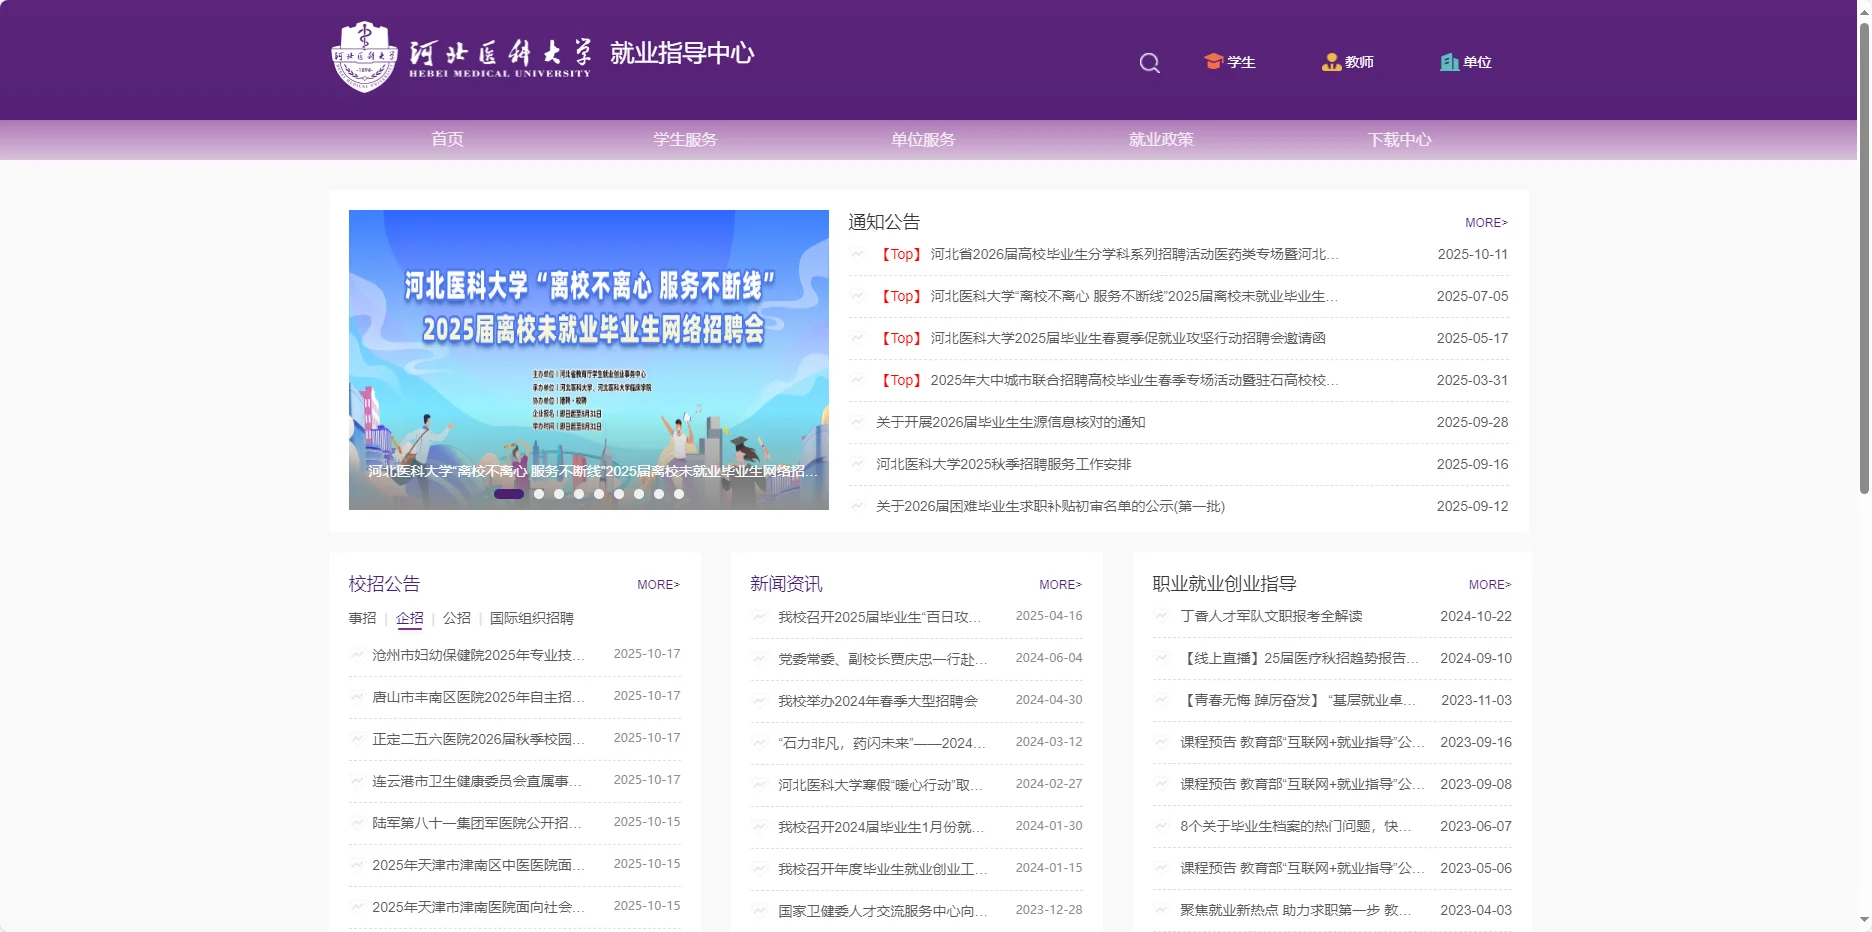
Task: Open 关于开展2026届毕业生生源信息核对的通知
Action: [x=1011, y=422]
